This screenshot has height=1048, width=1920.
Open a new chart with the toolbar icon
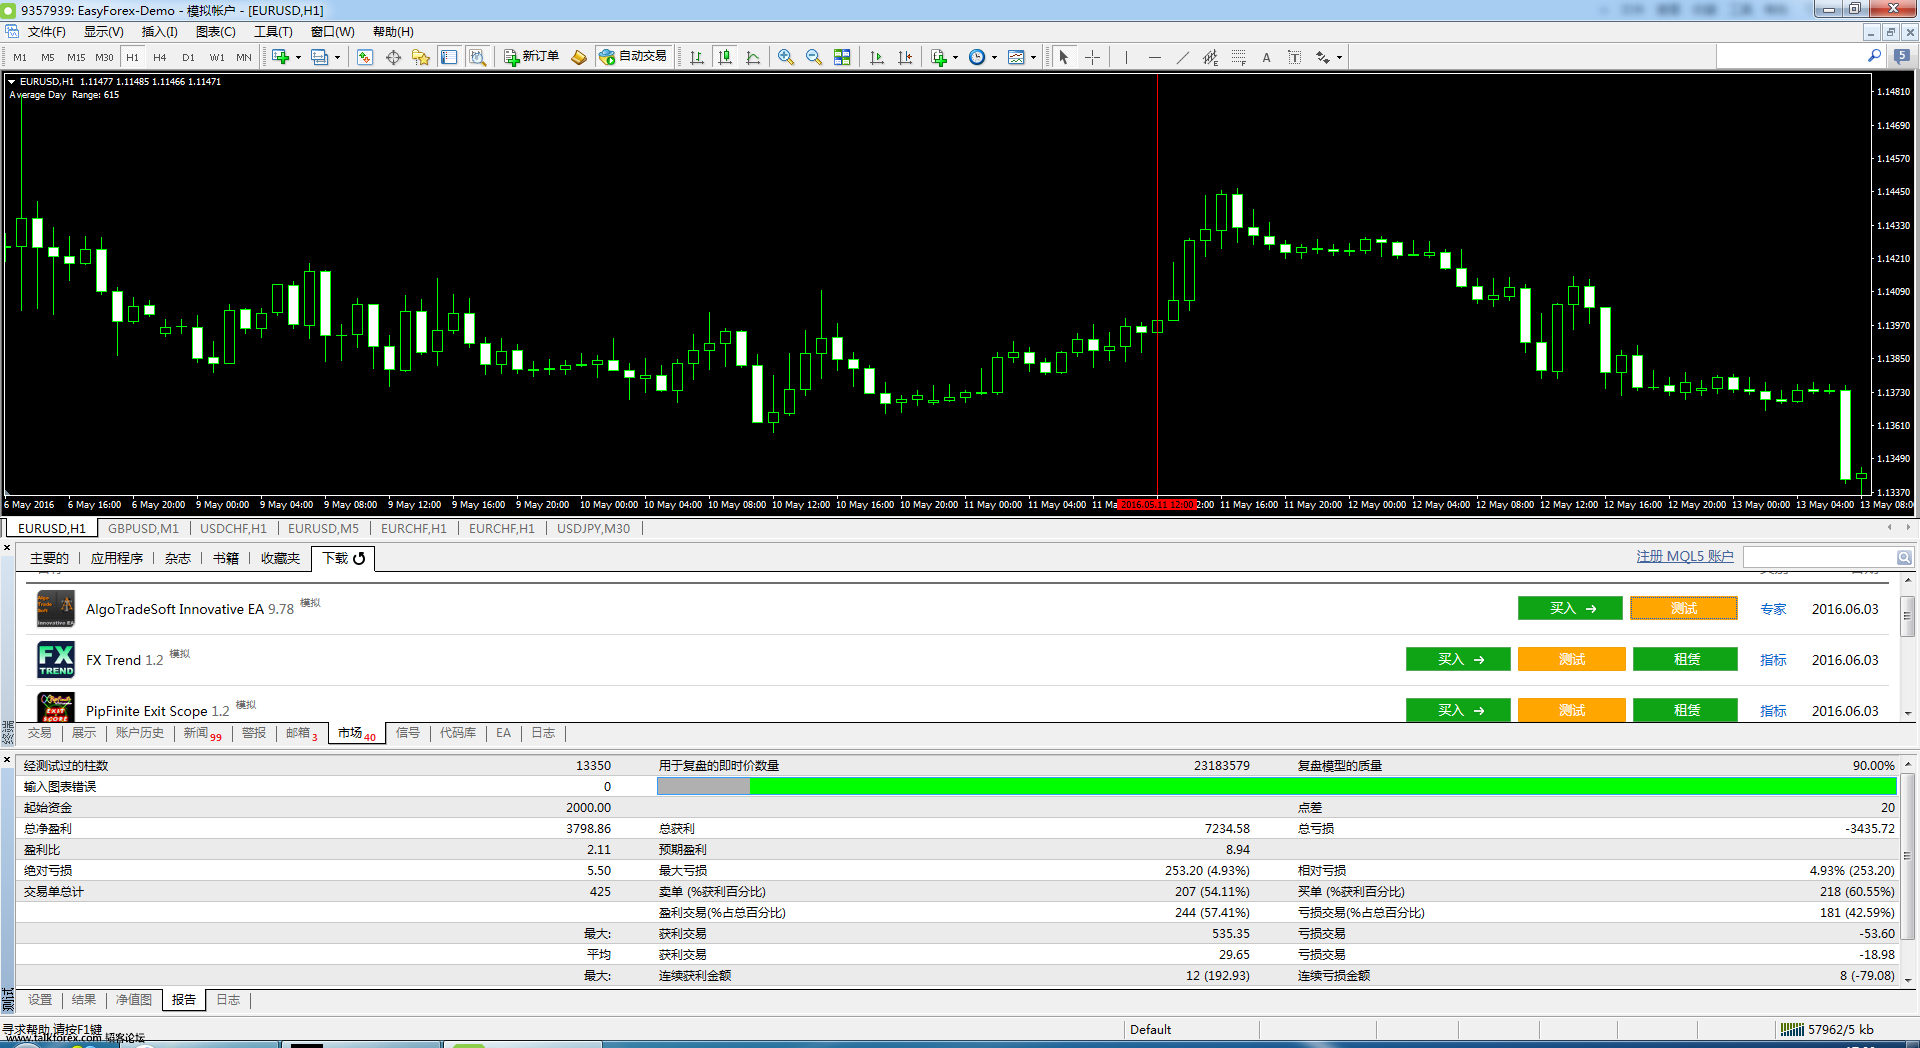click(280, 57)
